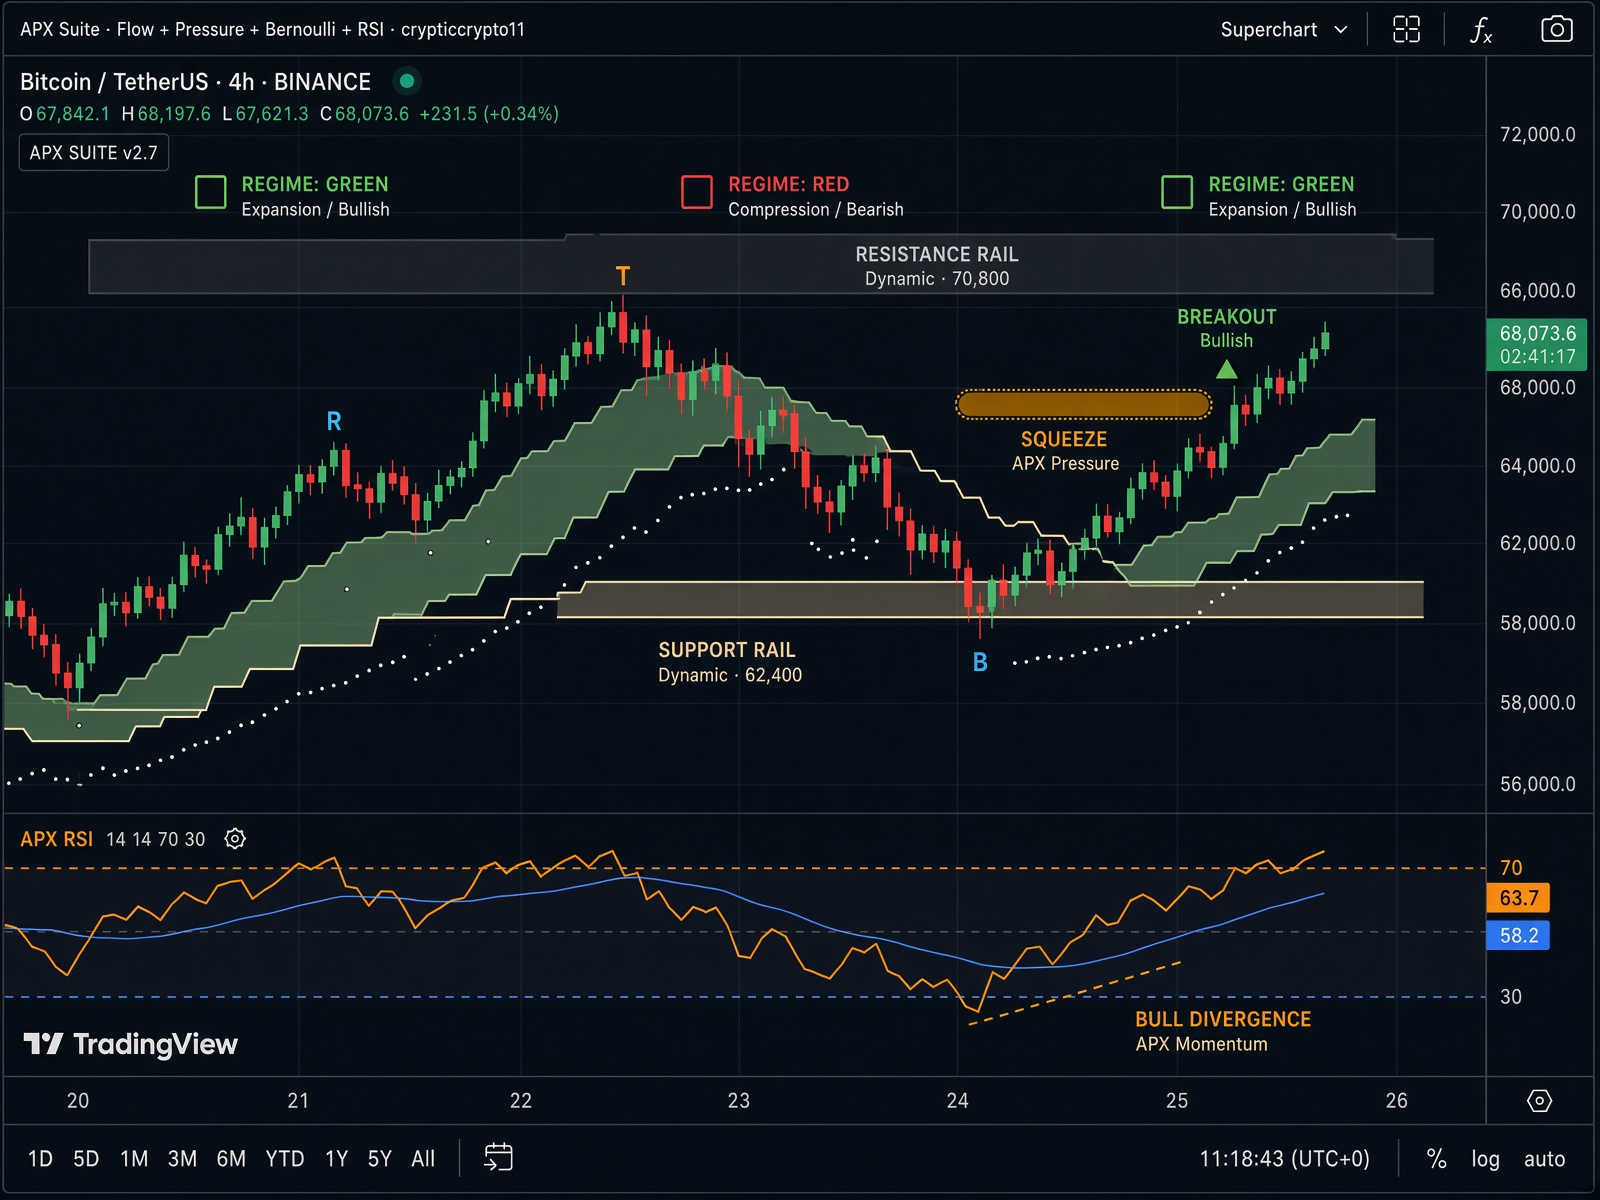Screen dimensions: 1600x1200
Task: Select the 3M time range
Action: pos(182,1159)
